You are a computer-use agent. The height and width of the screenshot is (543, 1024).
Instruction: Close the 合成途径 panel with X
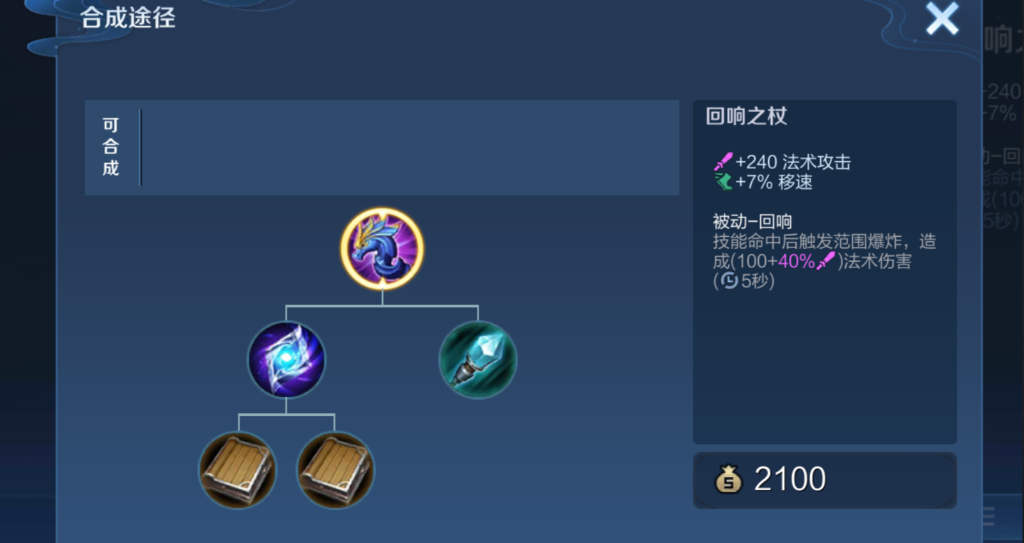[942, 19]
